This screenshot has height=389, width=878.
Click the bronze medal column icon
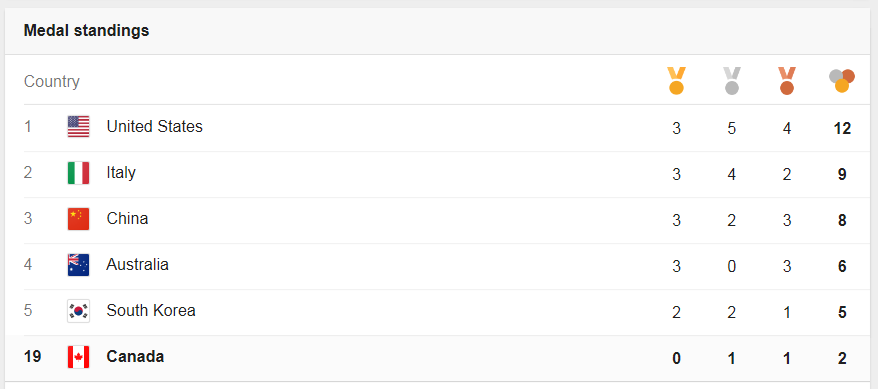[787, 81]
